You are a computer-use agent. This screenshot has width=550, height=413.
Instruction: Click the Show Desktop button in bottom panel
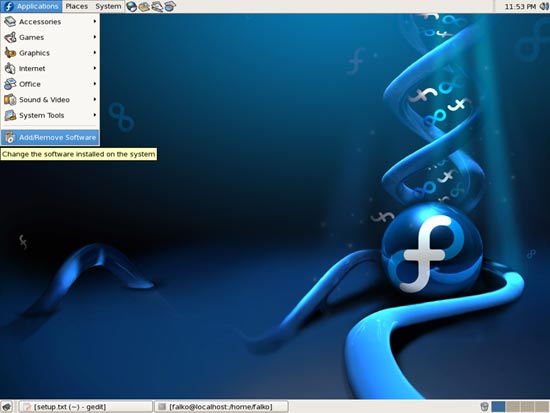click(7, 407)
